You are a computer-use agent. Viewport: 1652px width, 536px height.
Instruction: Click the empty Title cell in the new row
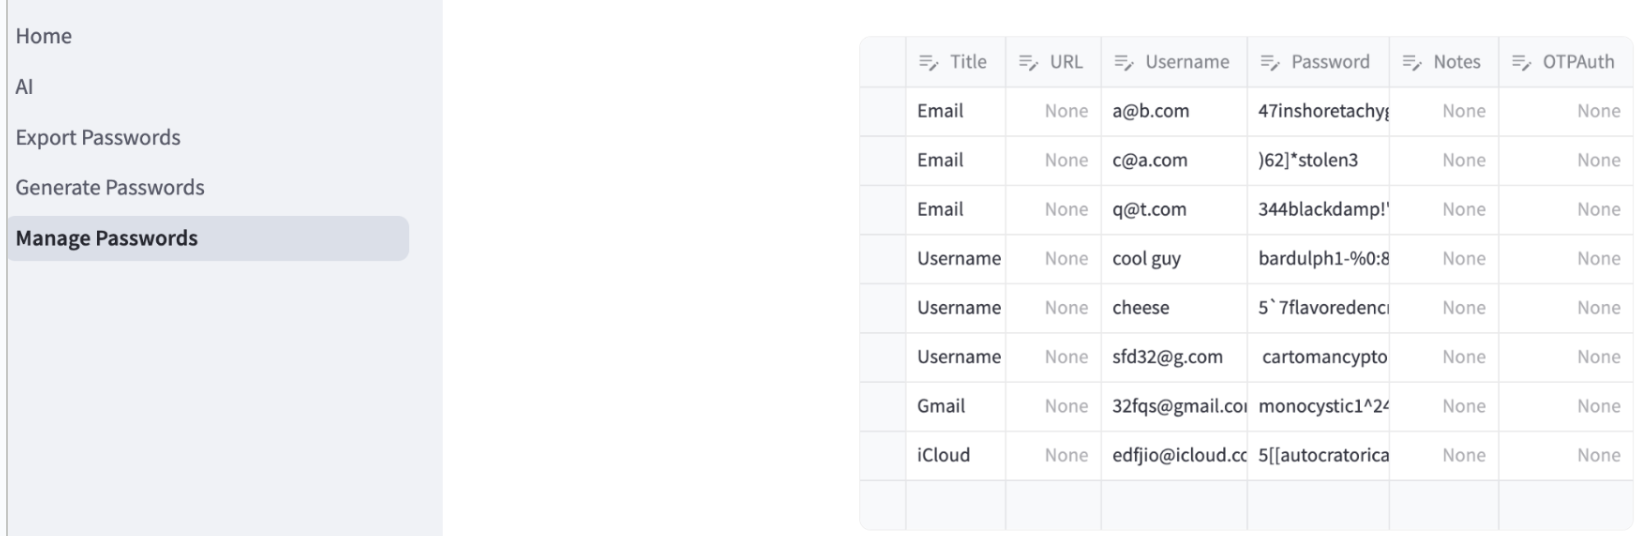point(955,504)
